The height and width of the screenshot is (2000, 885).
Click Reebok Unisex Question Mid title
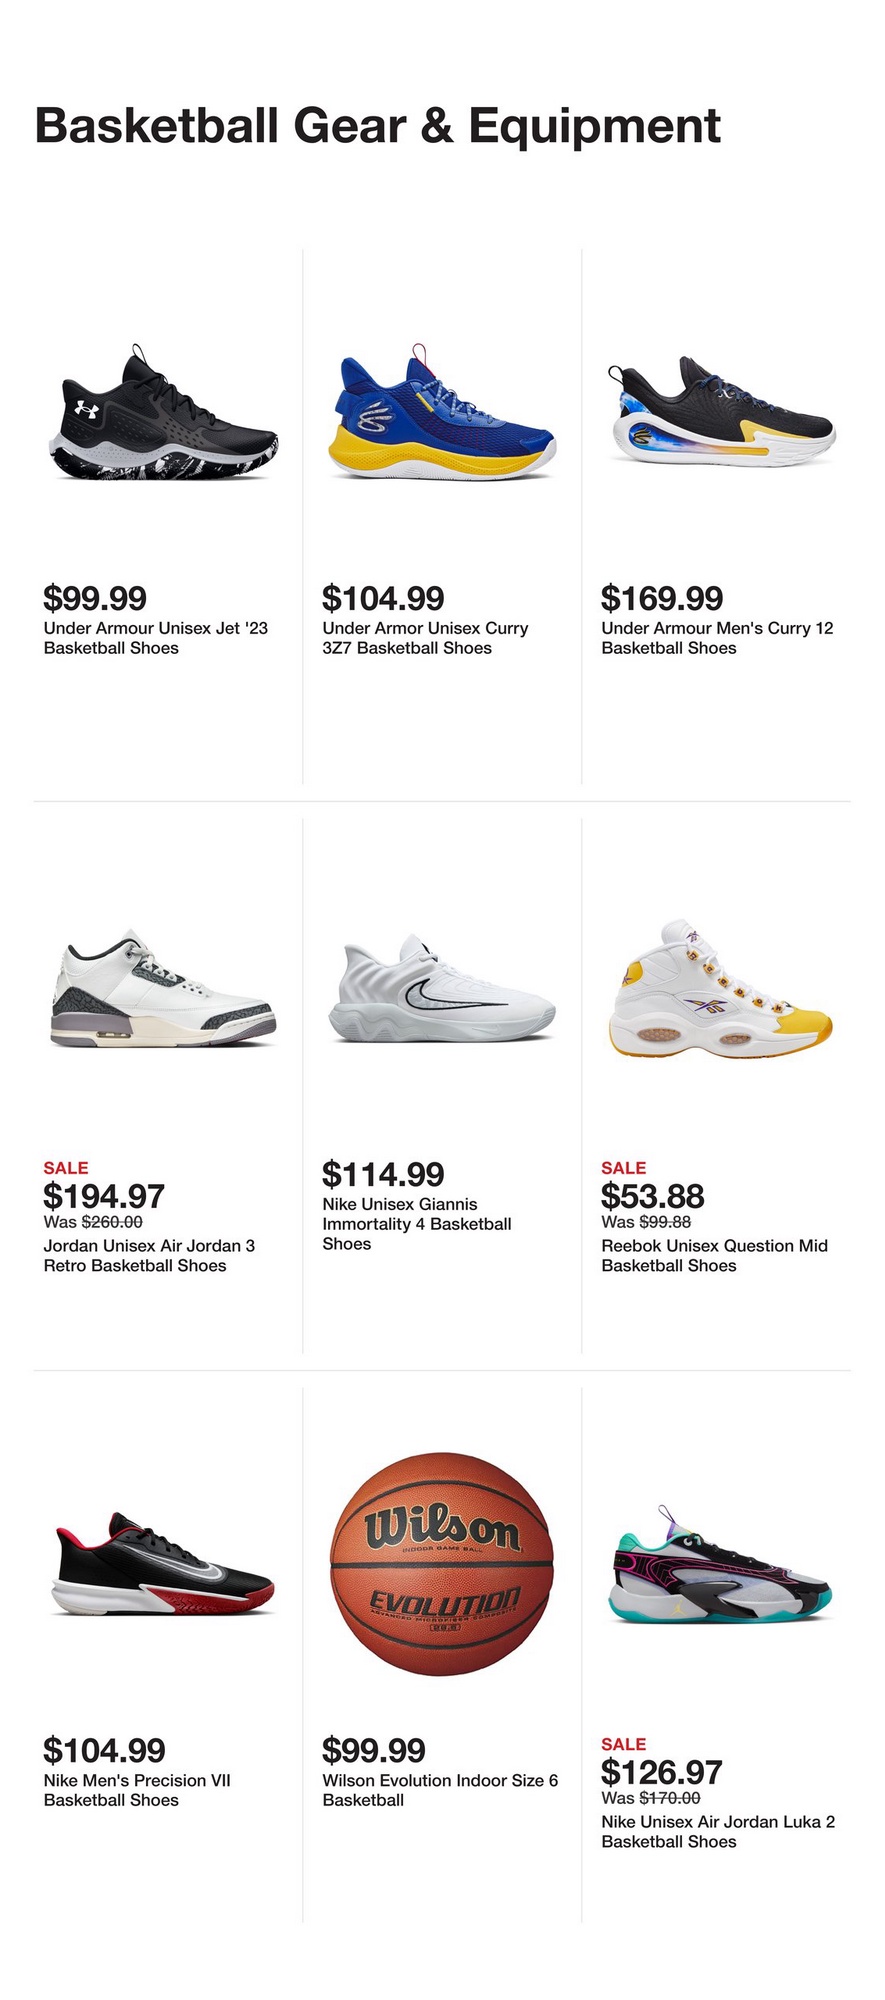tap(714, 1255)
